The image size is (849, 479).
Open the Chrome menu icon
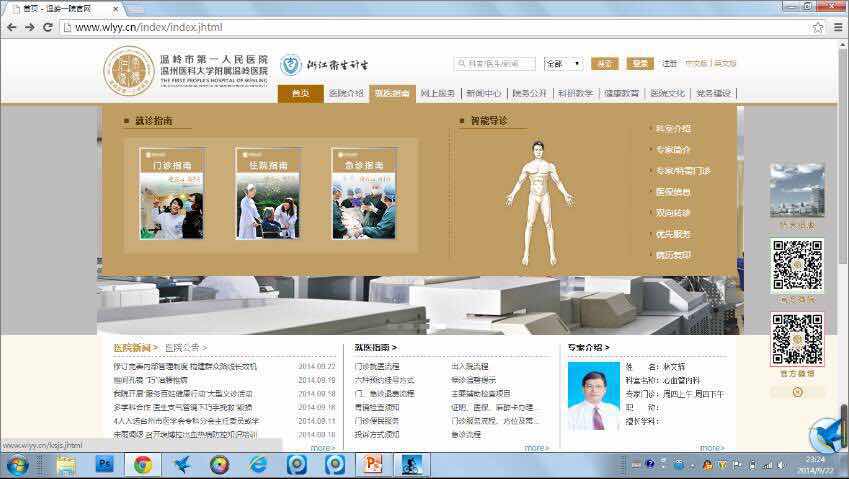pyautogui.click(x=838, y=27)
